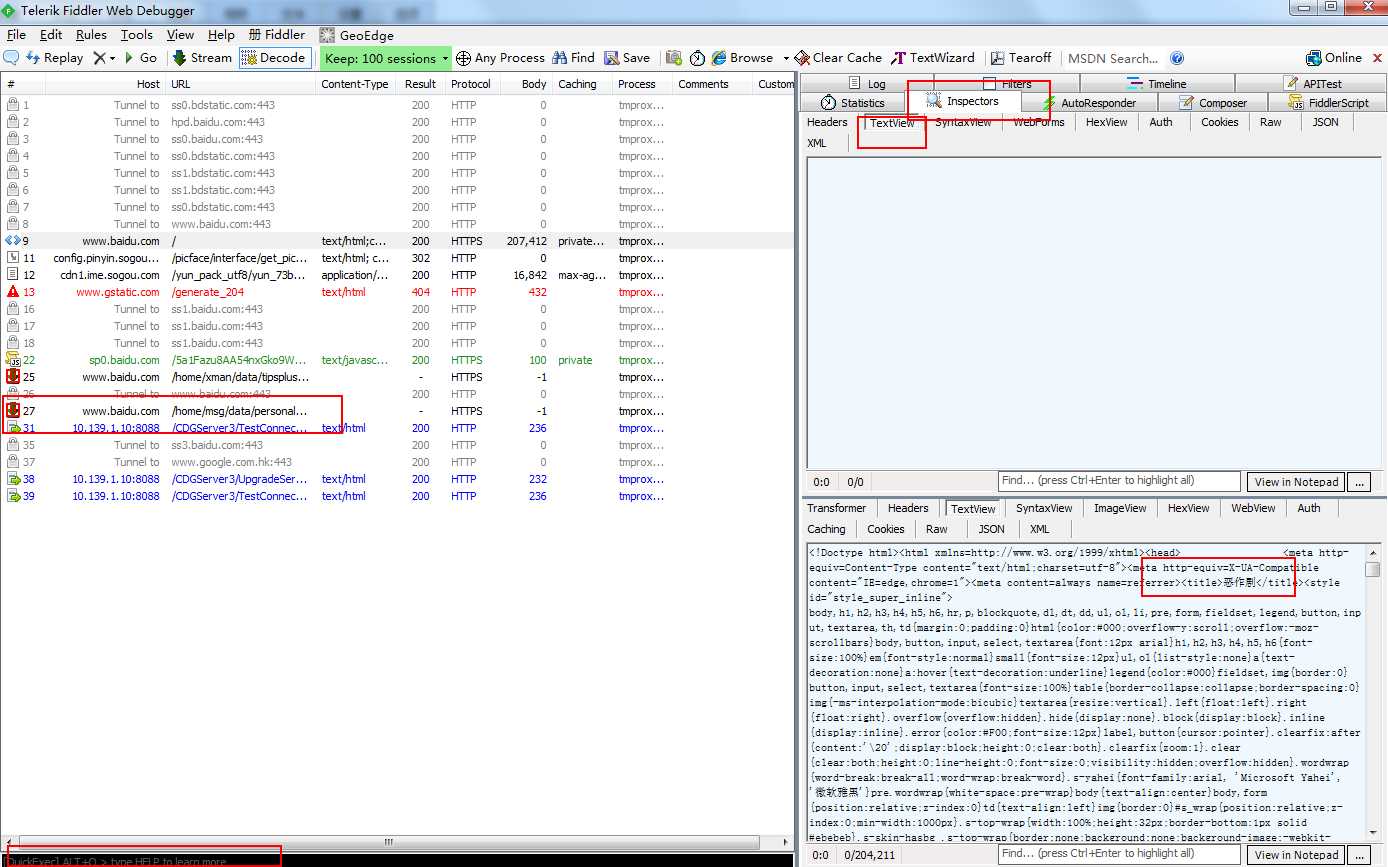
Task: Open the View menu
Action: (181, 35)
